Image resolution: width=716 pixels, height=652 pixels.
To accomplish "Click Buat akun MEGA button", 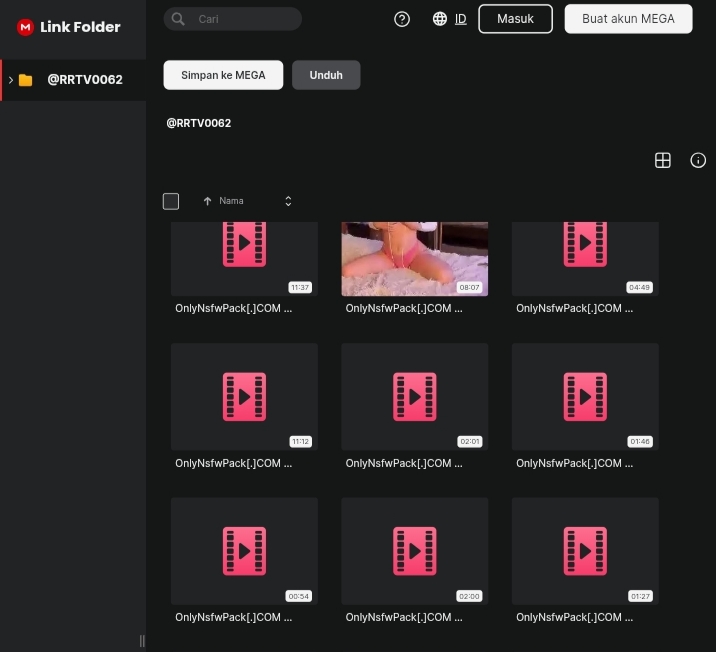I will coord(628,19).
